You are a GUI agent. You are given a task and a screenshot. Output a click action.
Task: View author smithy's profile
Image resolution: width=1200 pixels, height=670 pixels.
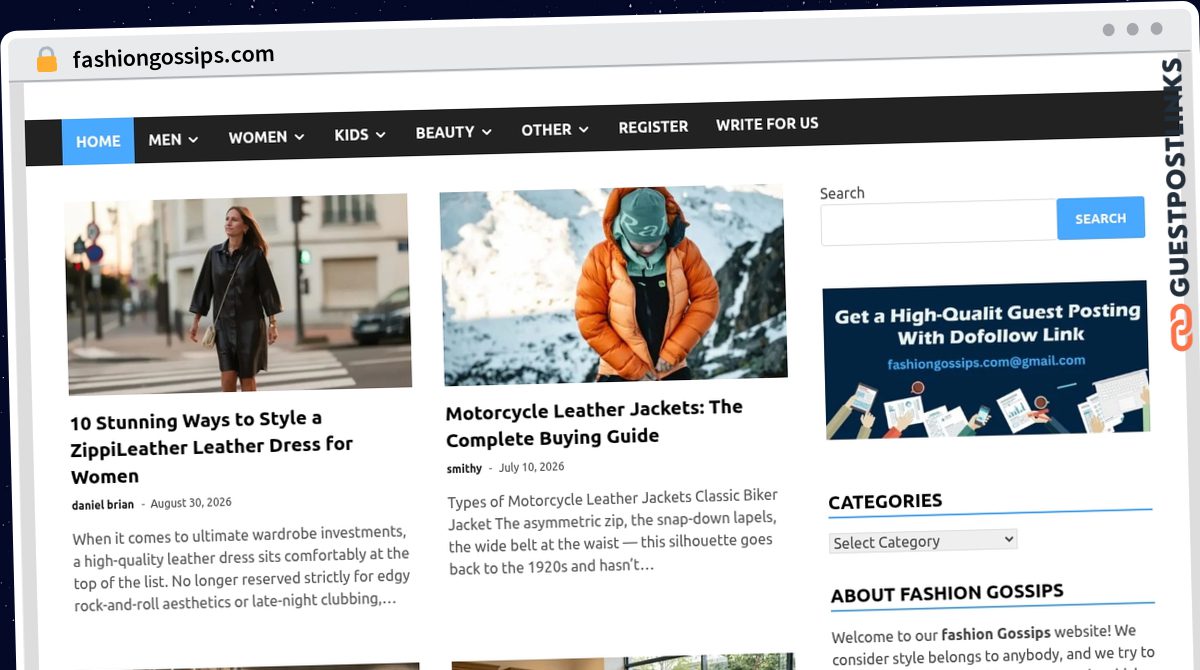tap(465, 468)
